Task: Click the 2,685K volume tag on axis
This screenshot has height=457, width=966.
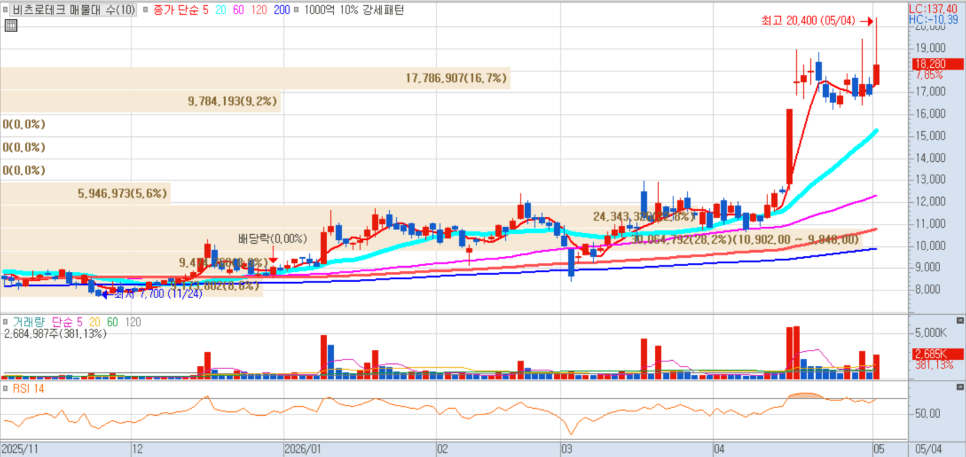Action: [x=936, y=354]
